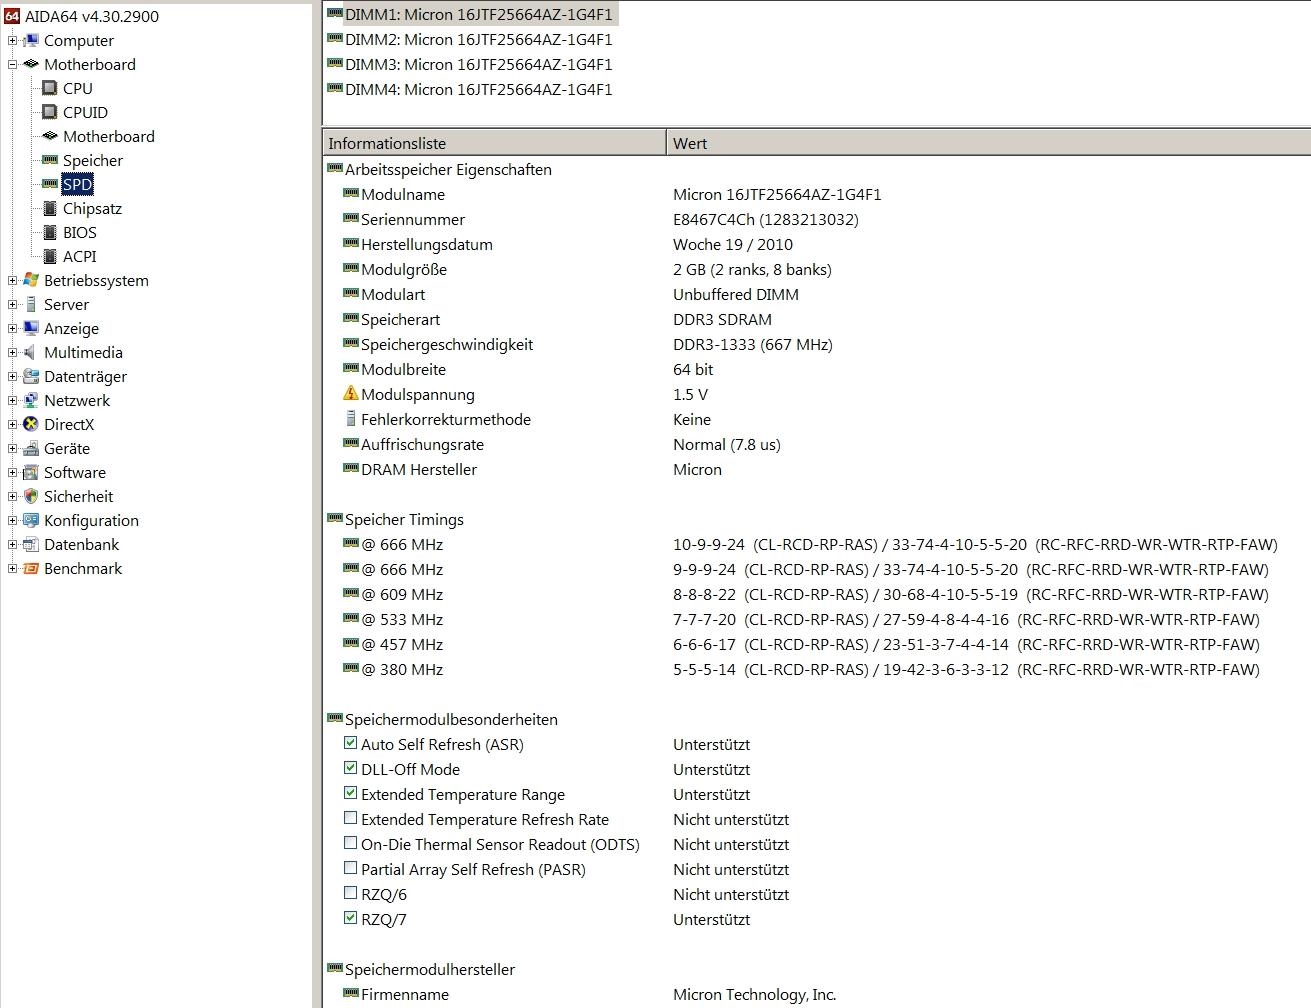Image resolution: width=1311 pixels, height=1008 pixels.
Task: Select DIMM2: Micron 16JTF25664AZ-1G4F1 entry
Action: click(x=478, y=39)
